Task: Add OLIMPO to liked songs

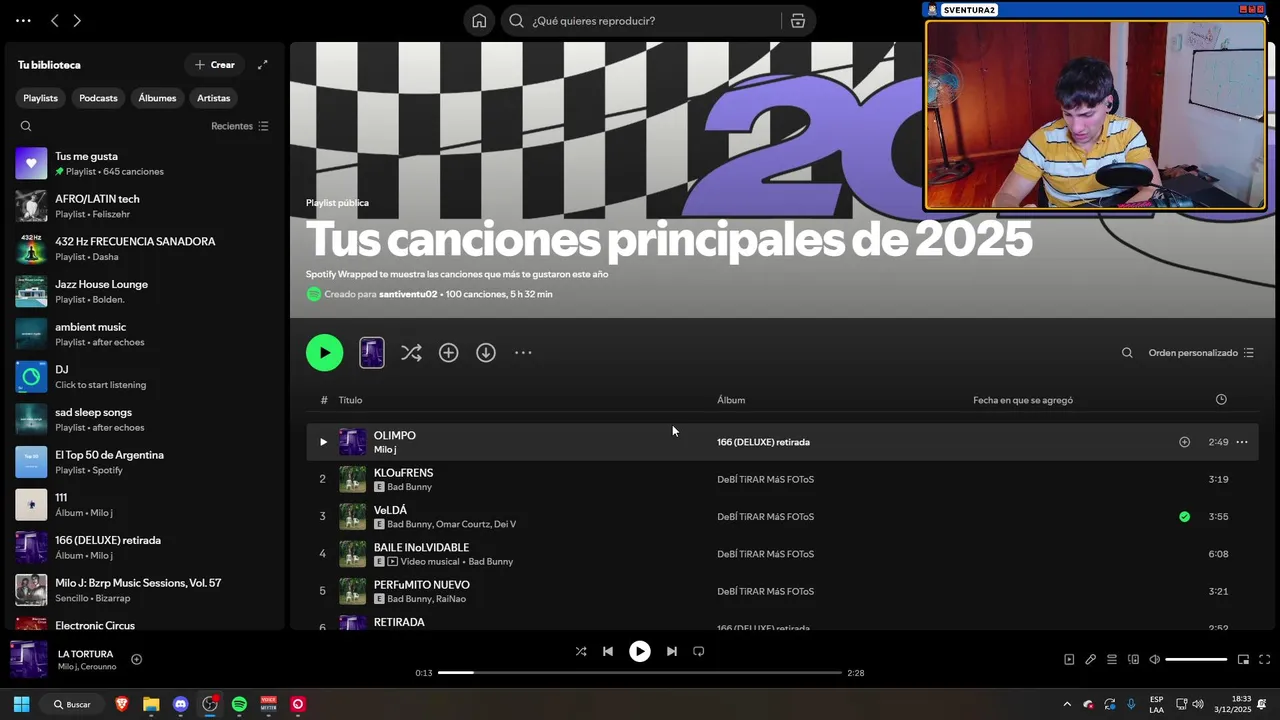Action: tap(1184, 442)
